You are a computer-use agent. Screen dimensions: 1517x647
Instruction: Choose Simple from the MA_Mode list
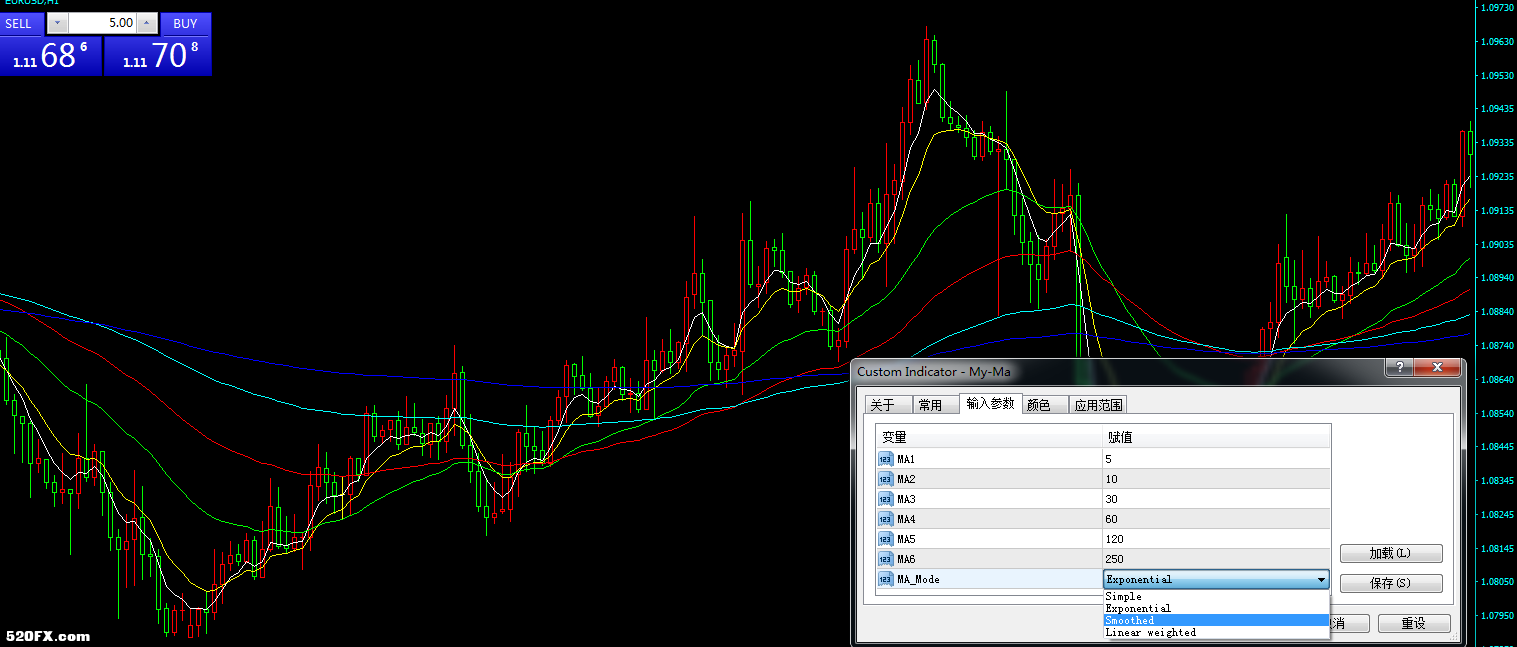pos(1217,596)
